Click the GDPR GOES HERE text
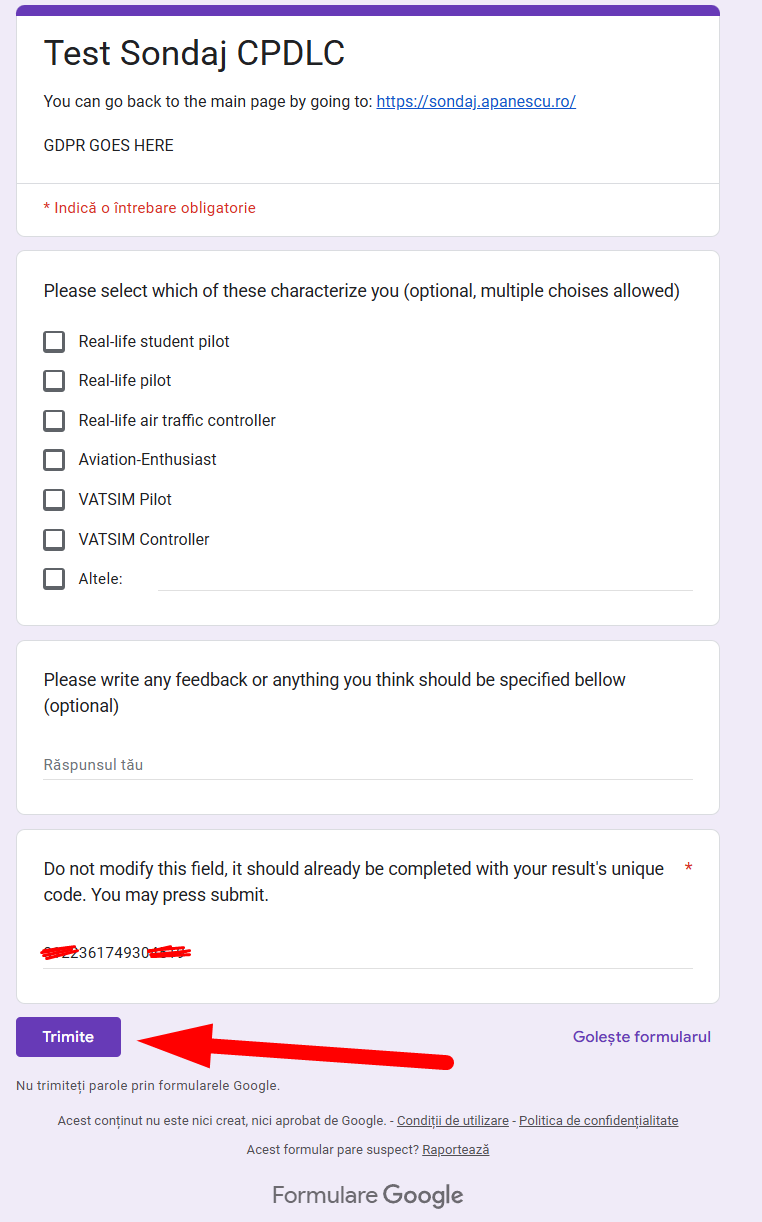This screenshot has height=1222, width=762. pos(109,146)
